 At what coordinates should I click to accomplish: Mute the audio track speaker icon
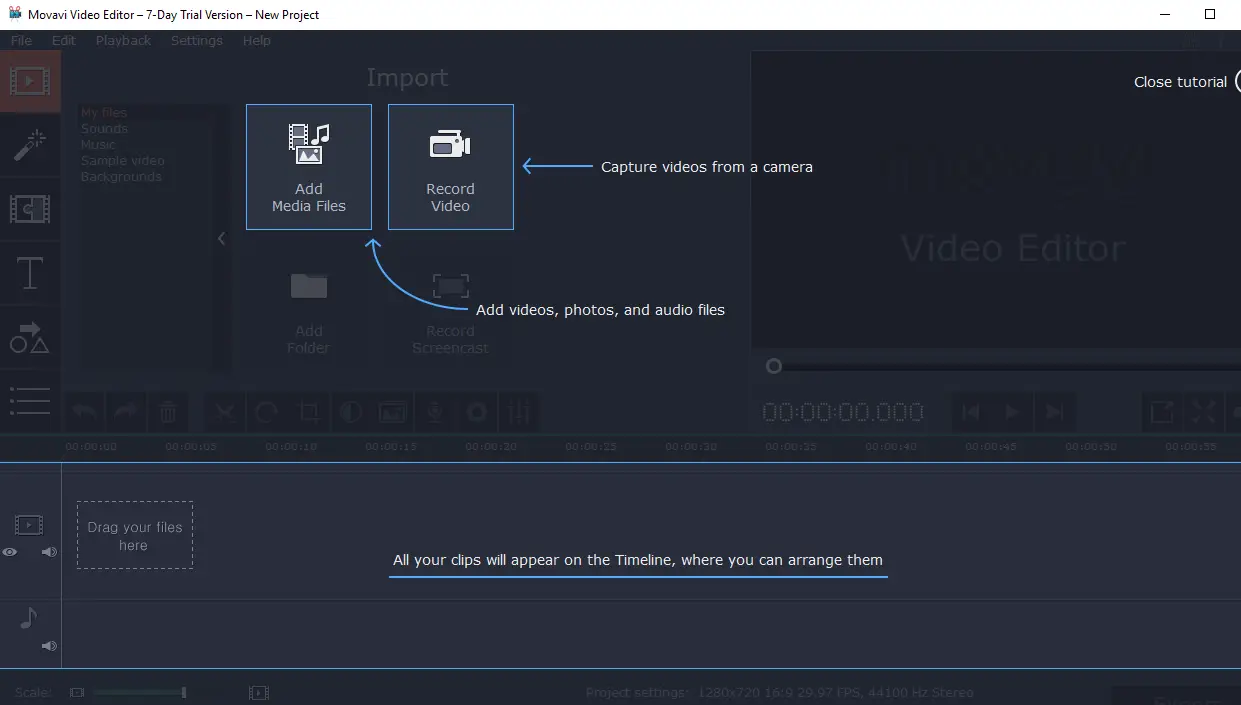[49, 646]
